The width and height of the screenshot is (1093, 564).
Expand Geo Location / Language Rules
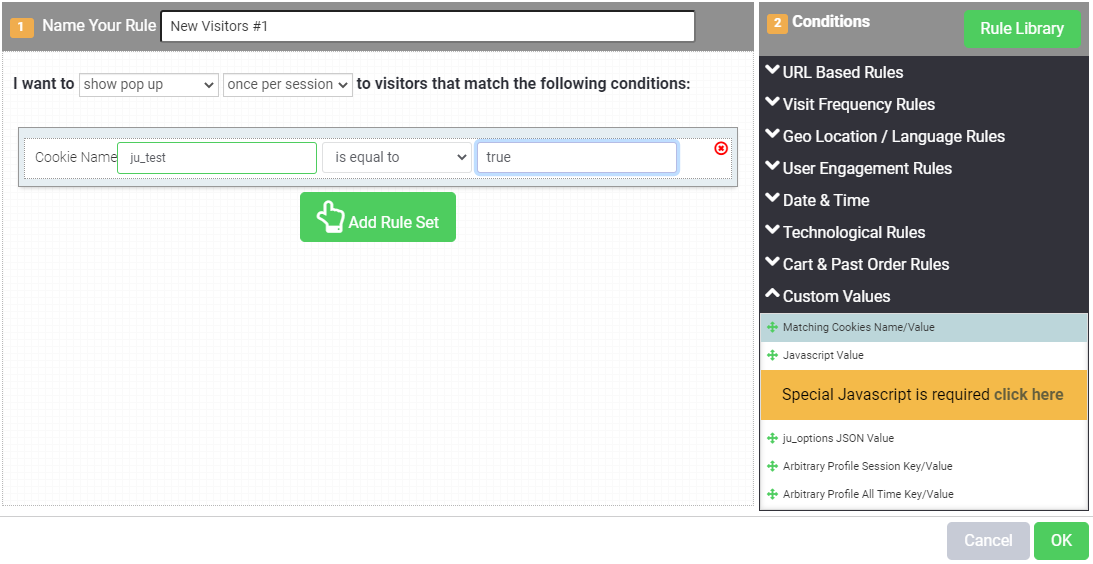pos(893,136)
